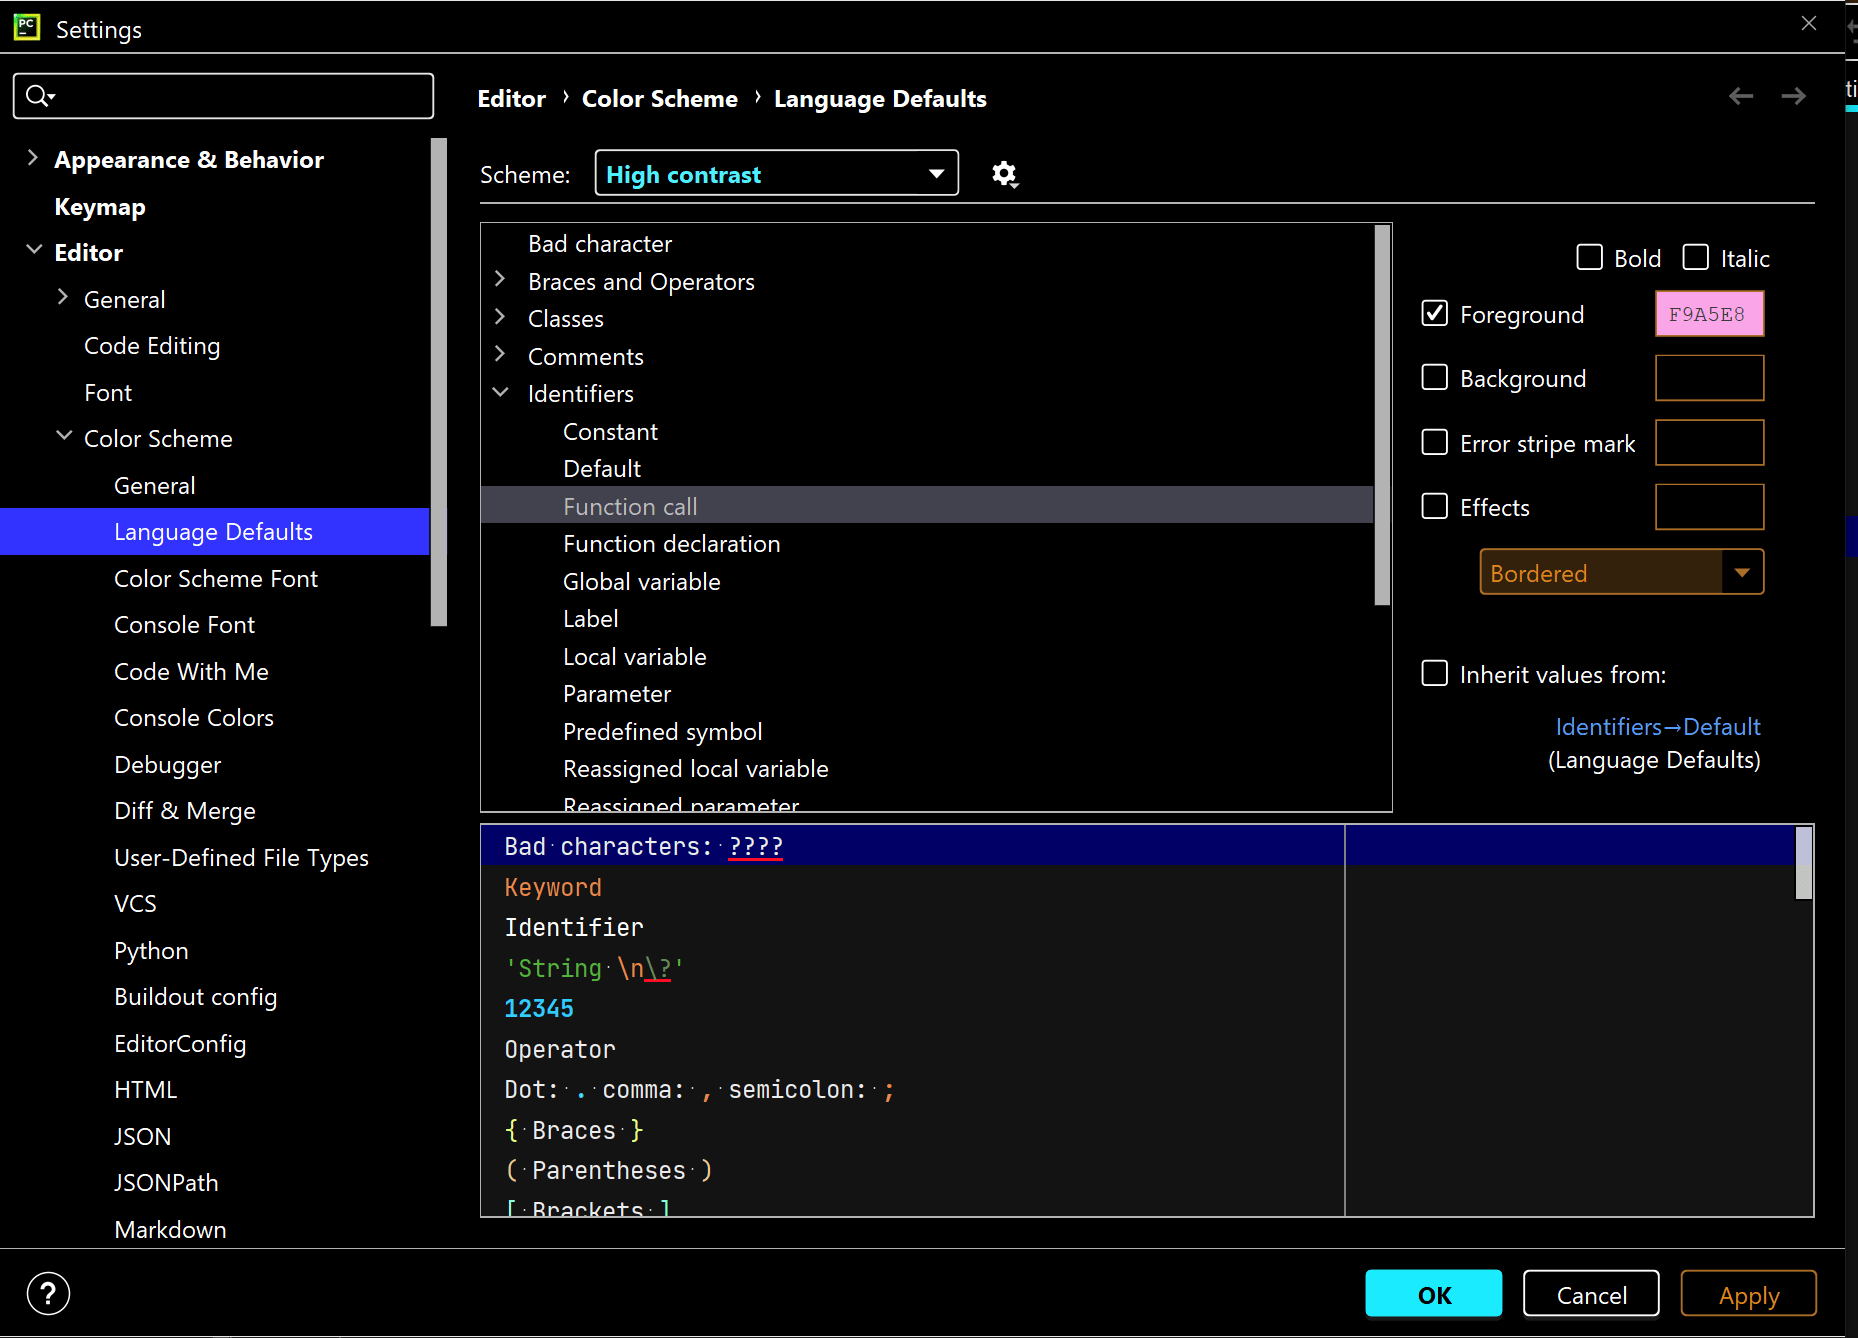This screenshot has width=1858, height=1338.
Task: Click the settings sidebar scrollbar
Action: (x=438, y=382)
